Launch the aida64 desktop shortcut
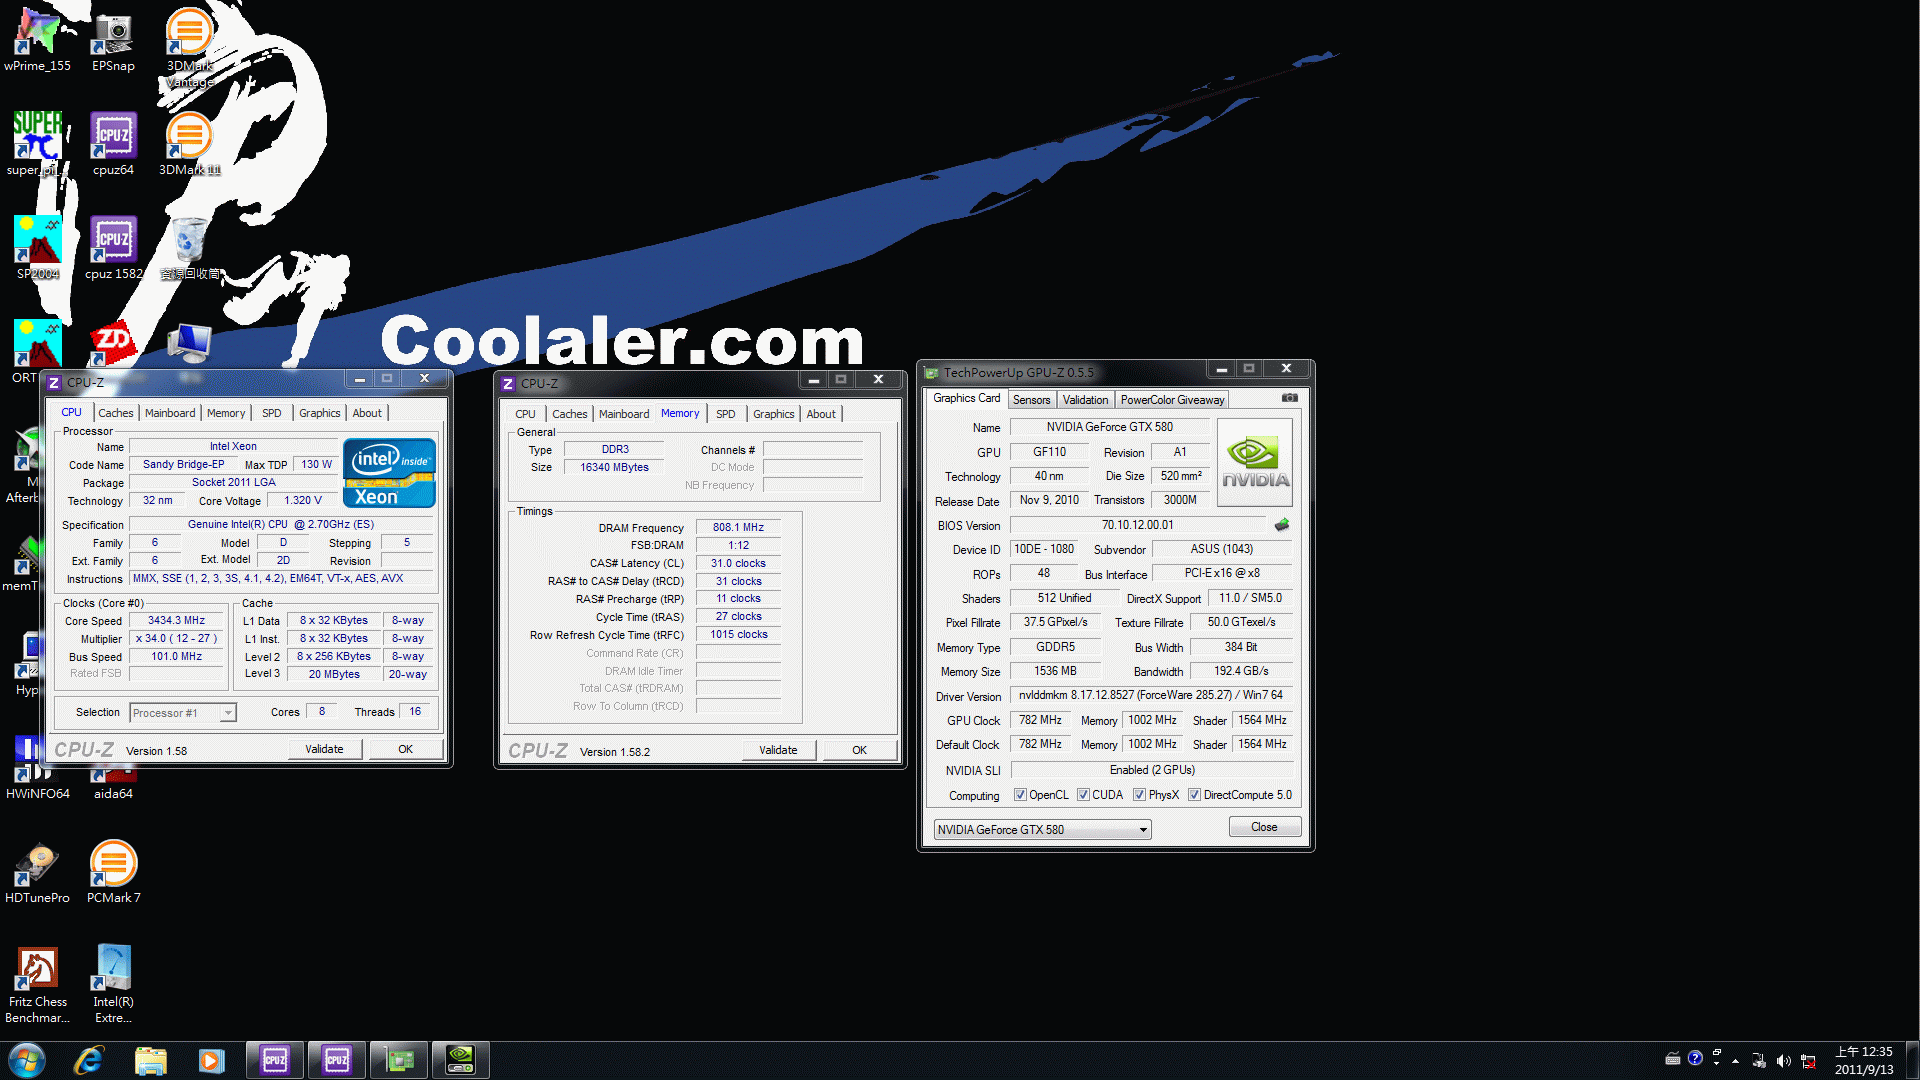Viewport: 1920px width, 1080px height. 113,782
